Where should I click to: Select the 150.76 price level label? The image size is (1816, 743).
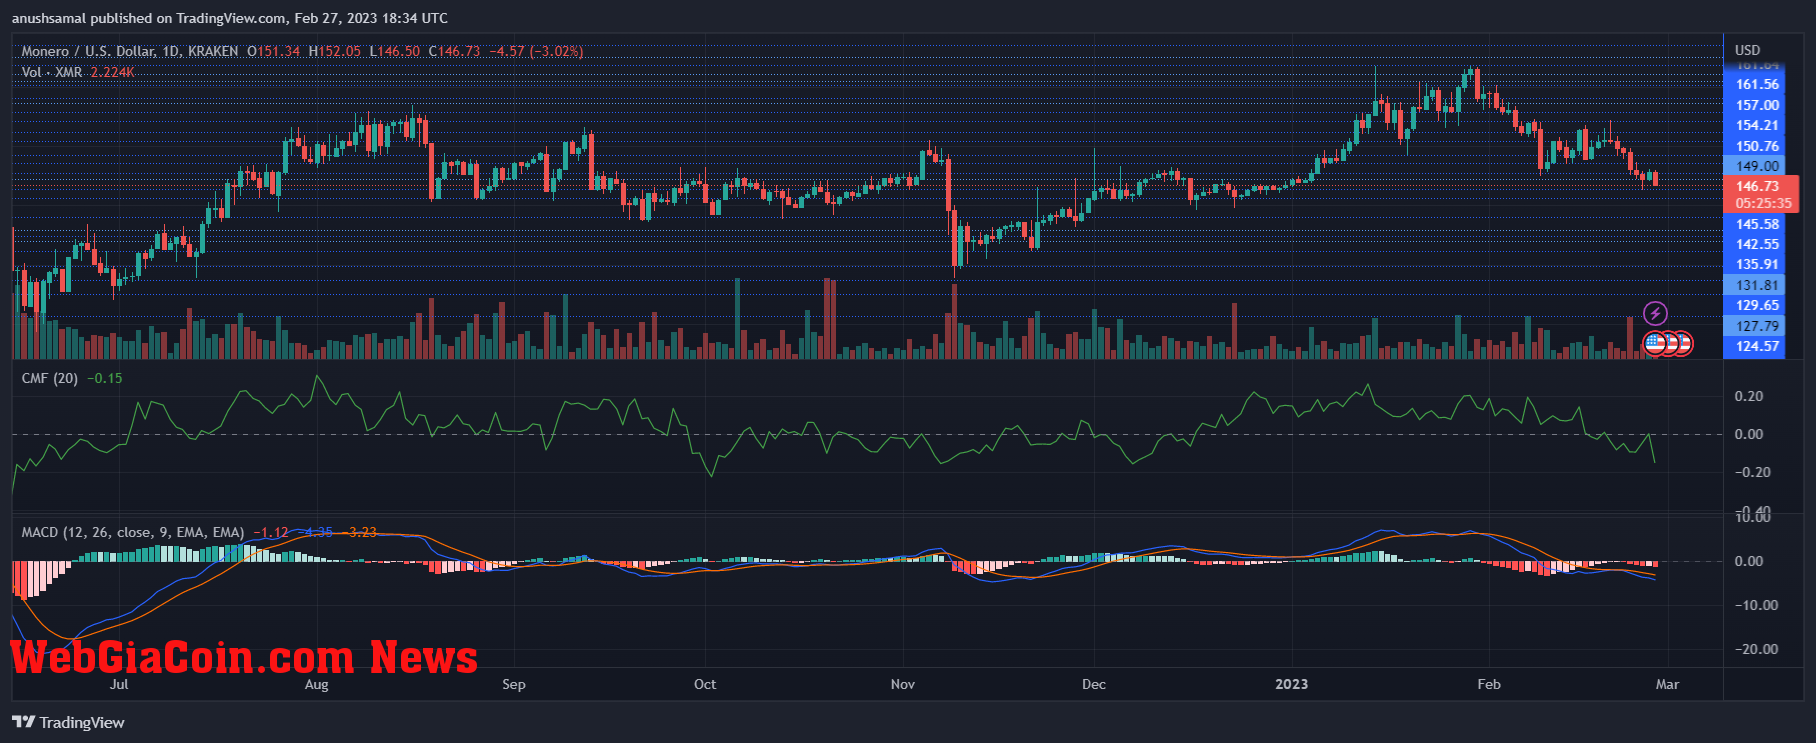[1757, 146]
